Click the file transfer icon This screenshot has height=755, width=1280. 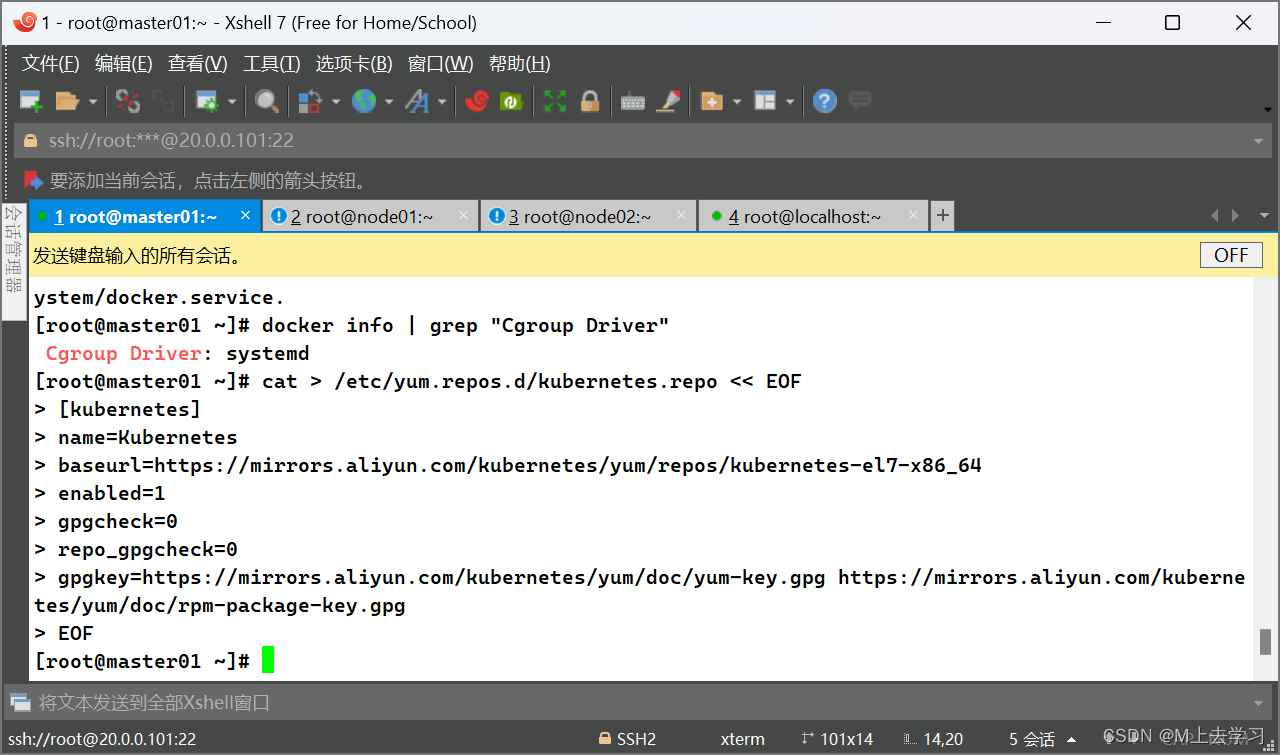(x=311, y=101)
